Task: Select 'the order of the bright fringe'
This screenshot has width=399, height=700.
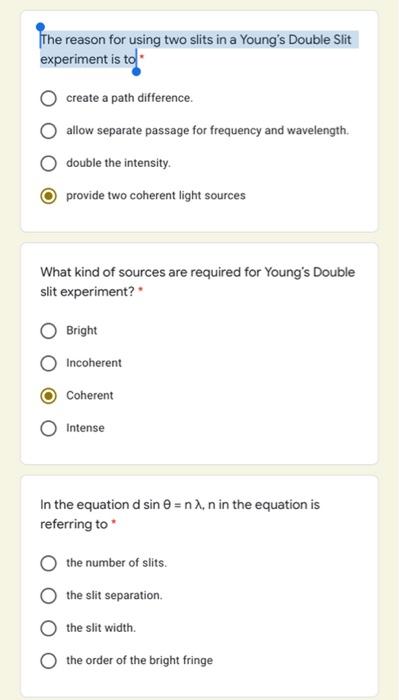Action: 48,661
